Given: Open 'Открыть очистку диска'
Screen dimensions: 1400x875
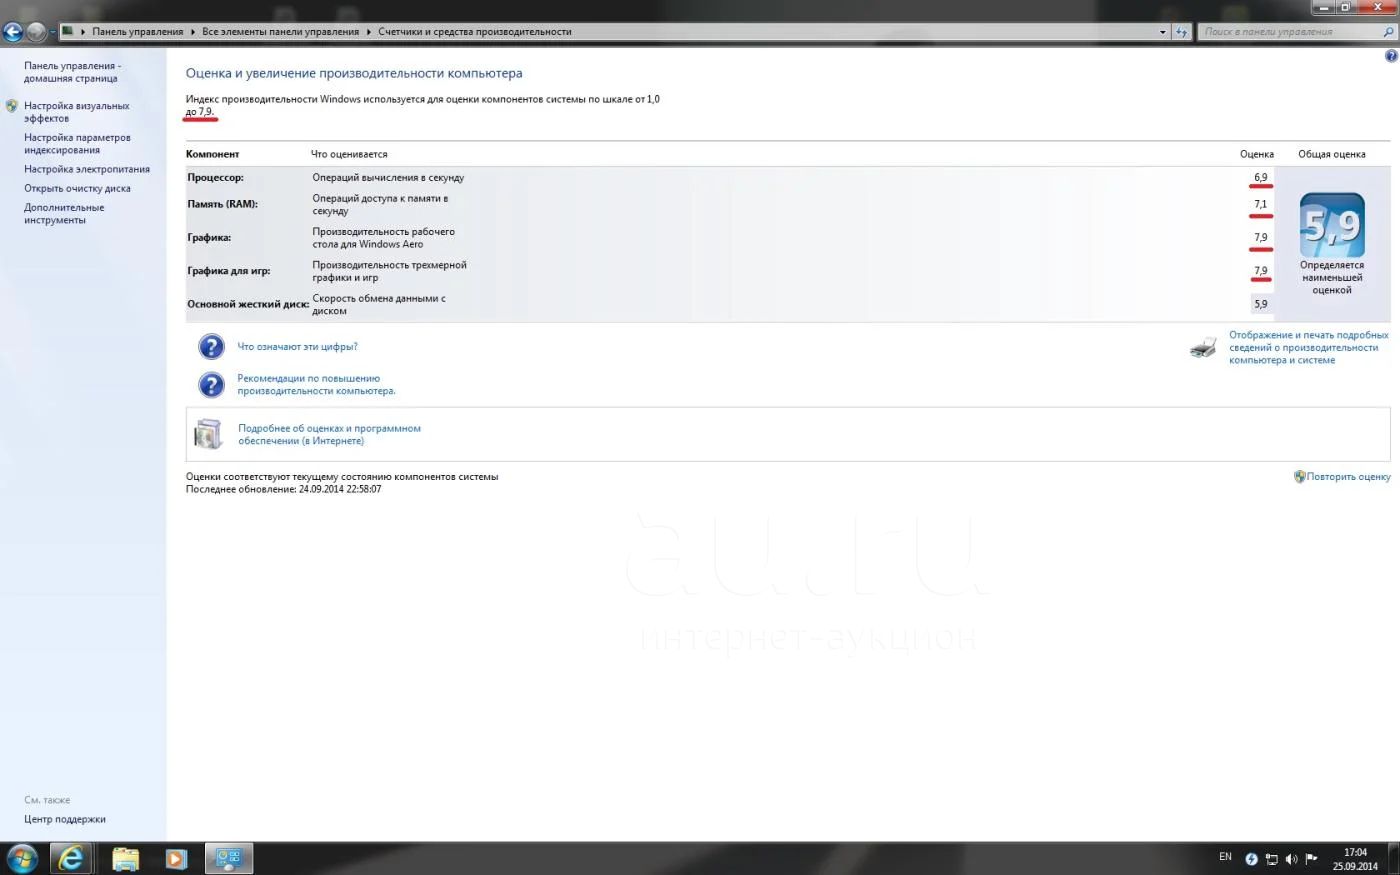Looking at the screenshot, I should coord(77,188).
